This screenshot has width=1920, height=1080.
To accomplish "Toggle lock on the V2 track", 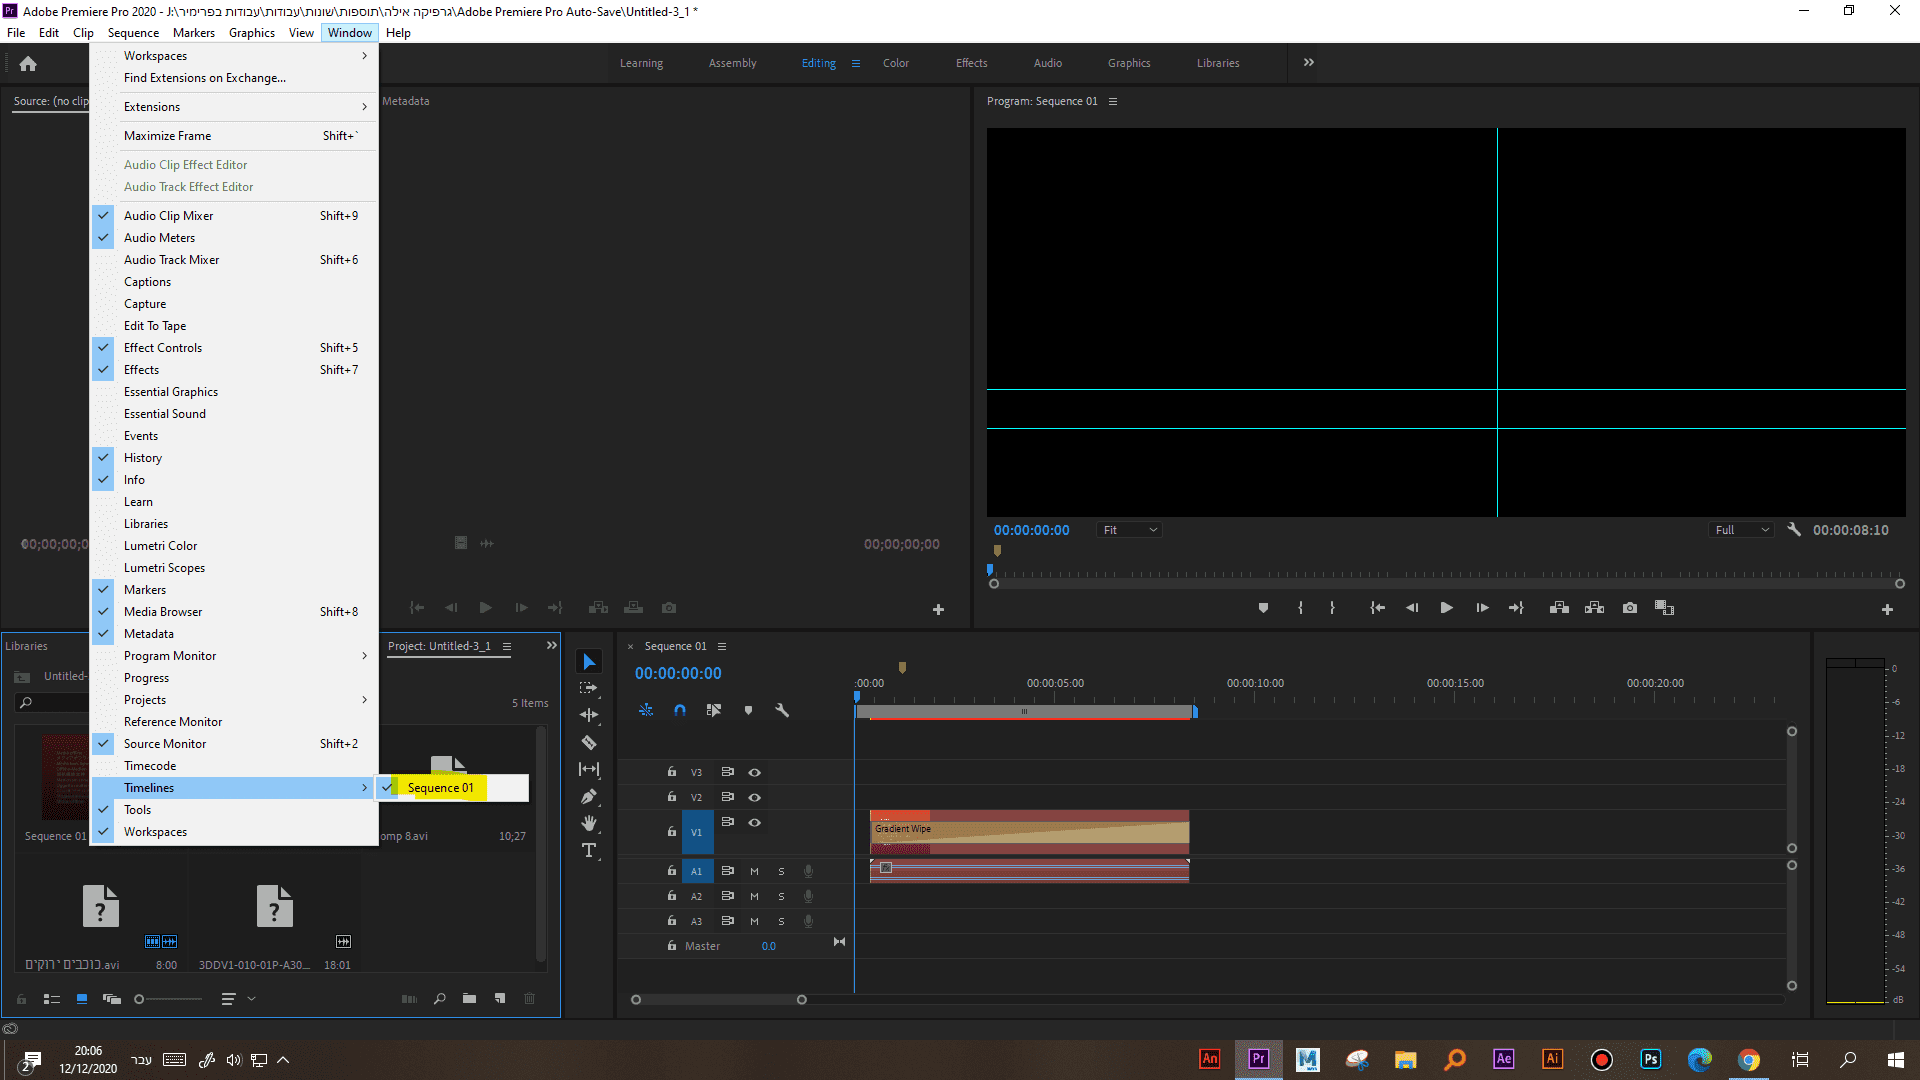I will click(672, 797).
